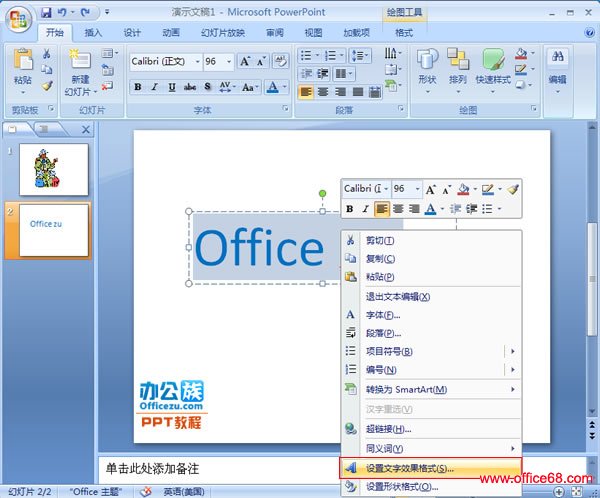
Task: Toggle align left in ribbon paragraph group
Action: [x=306, y=92]
